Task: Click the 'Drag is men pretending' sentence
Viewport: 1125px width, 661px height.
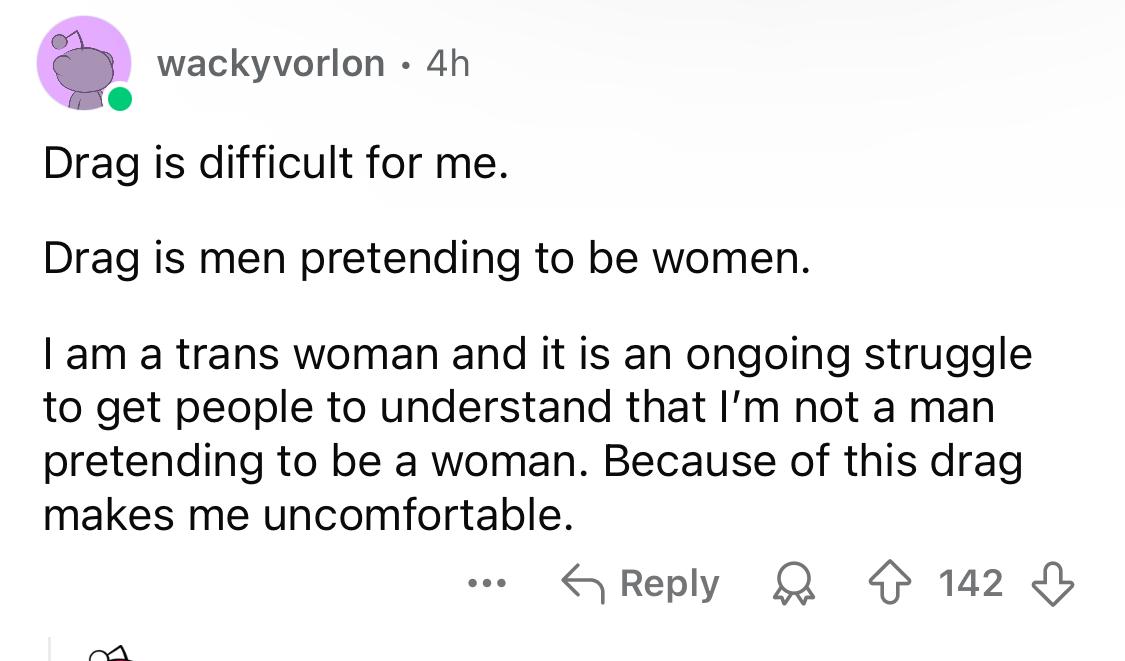Action: point(424,260)
